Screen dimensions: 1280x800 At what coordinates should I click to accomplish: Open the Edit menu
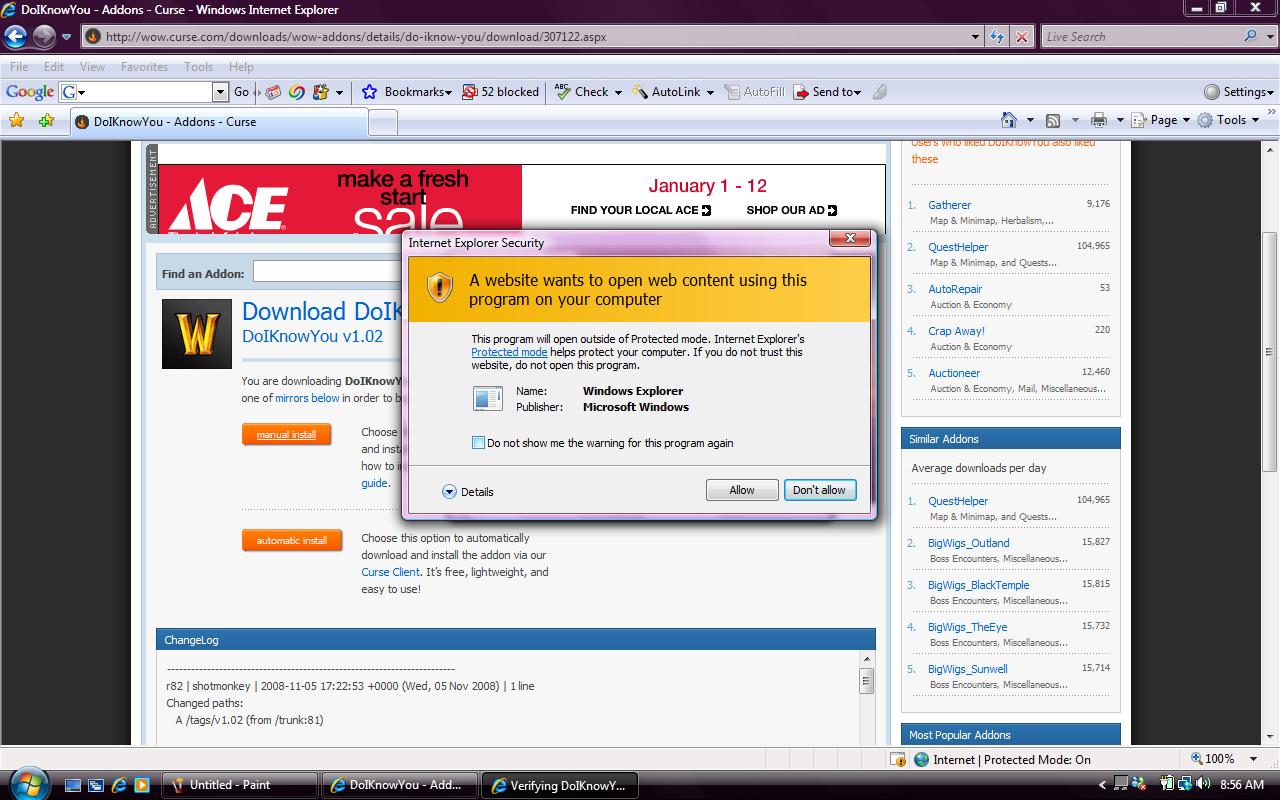54,66
